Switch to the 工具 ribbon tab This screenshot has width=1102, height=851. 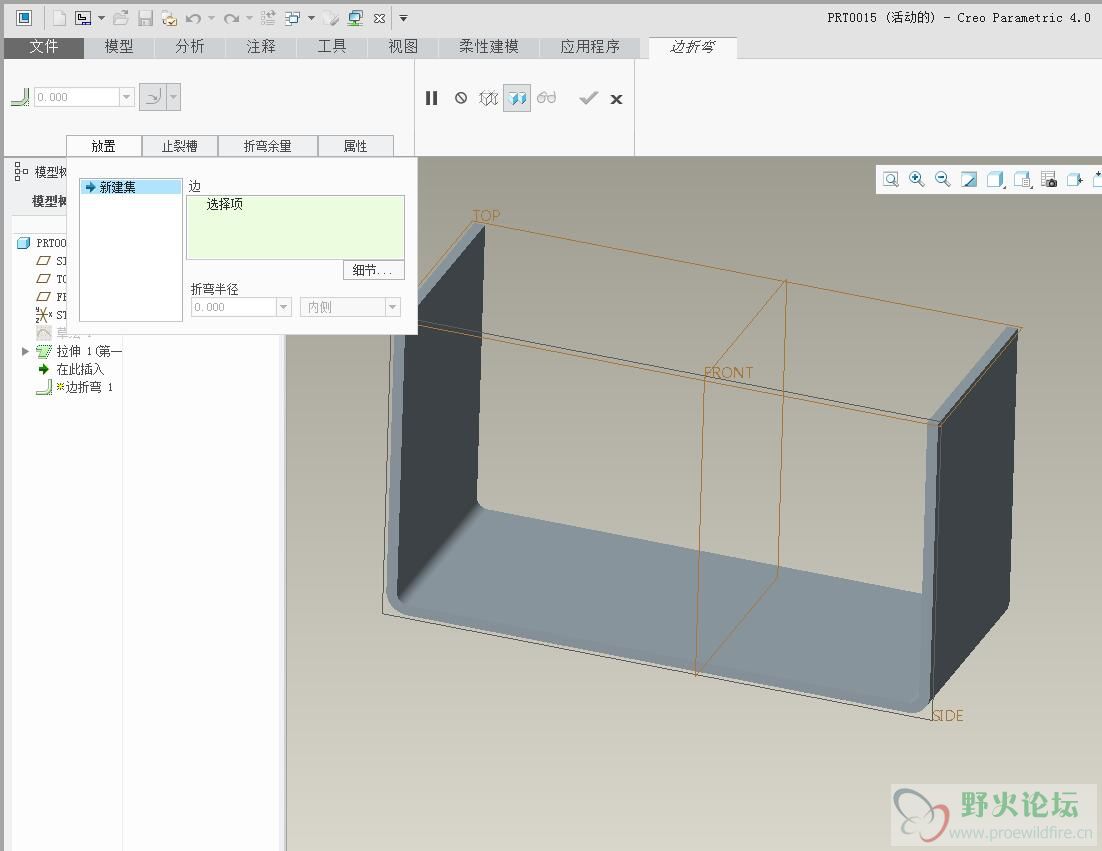tap(332, 47)
